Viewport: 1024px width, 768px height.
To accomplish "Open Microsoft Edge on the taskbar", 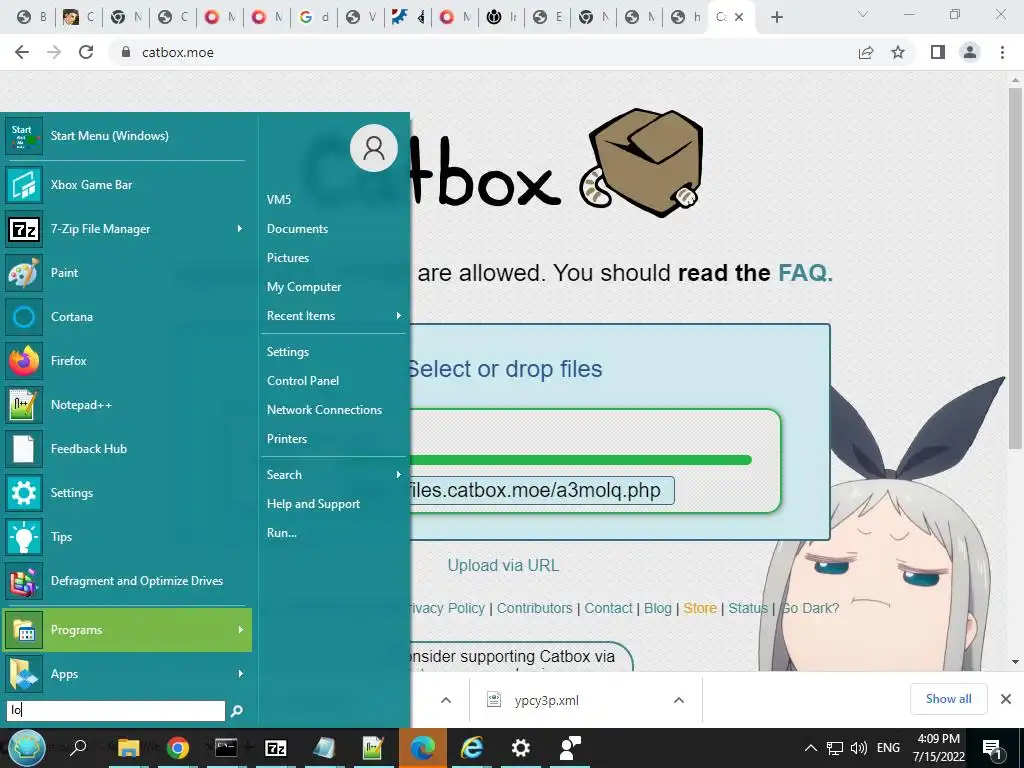I will pos(423,748).
